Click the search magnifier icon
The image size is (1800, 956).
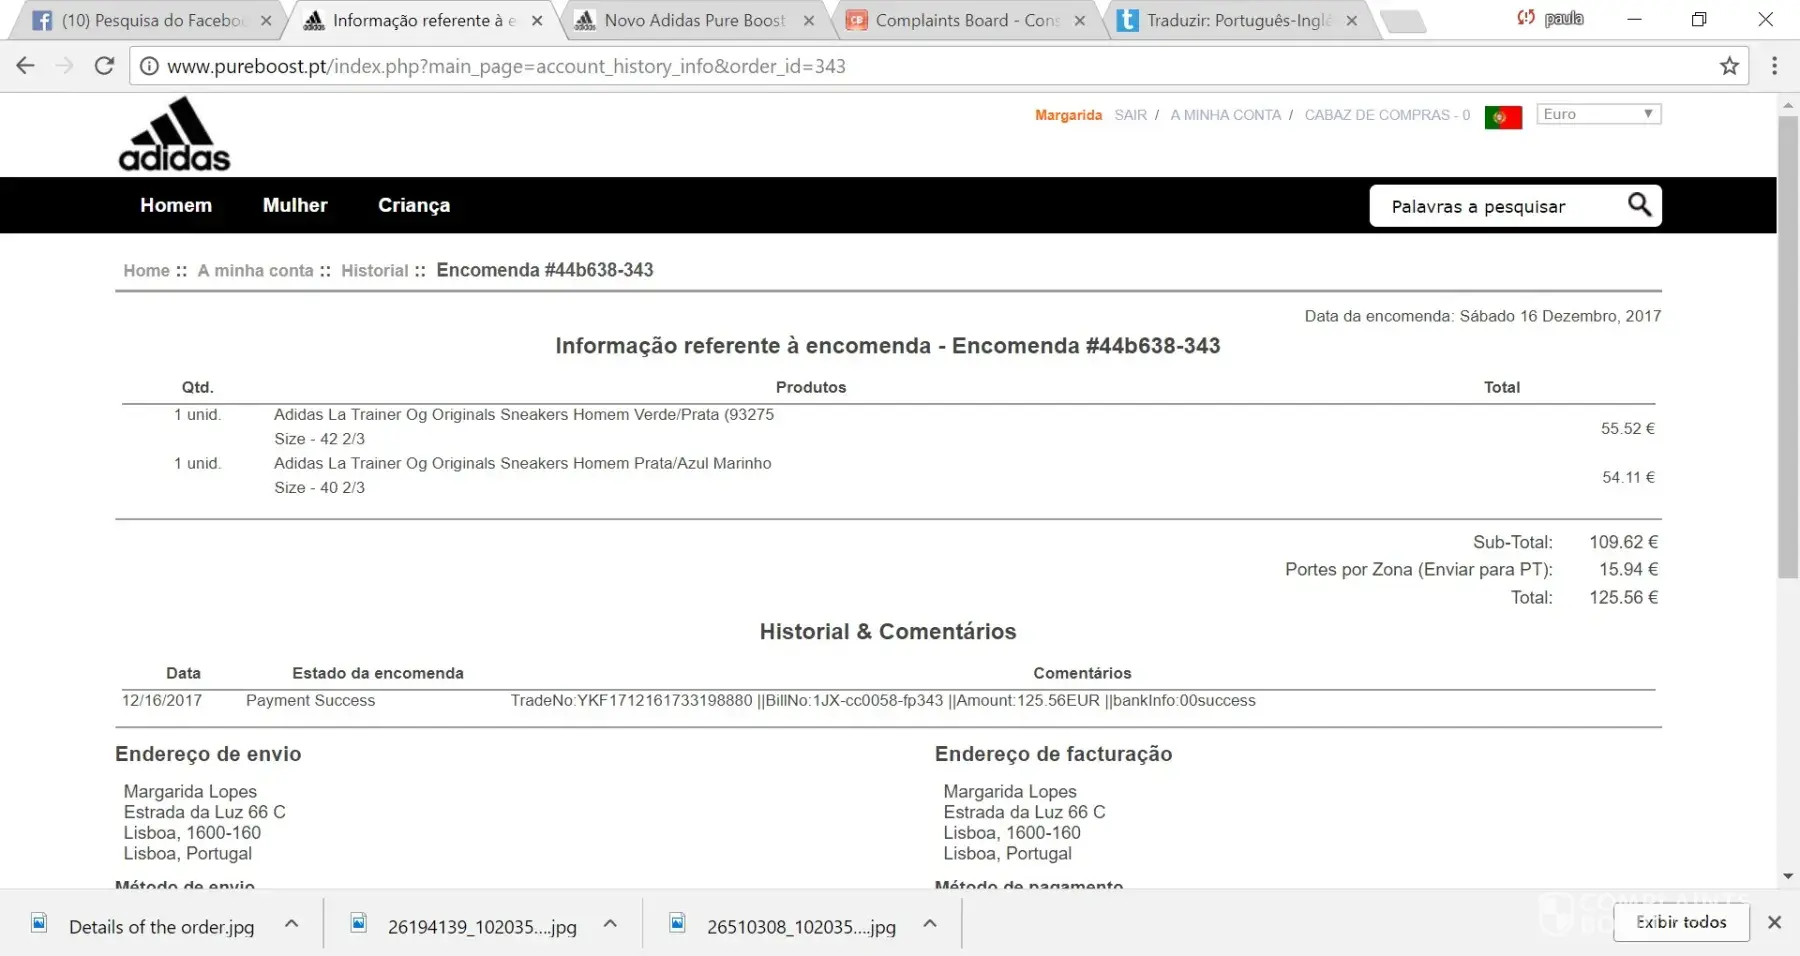click(1639, 205)
